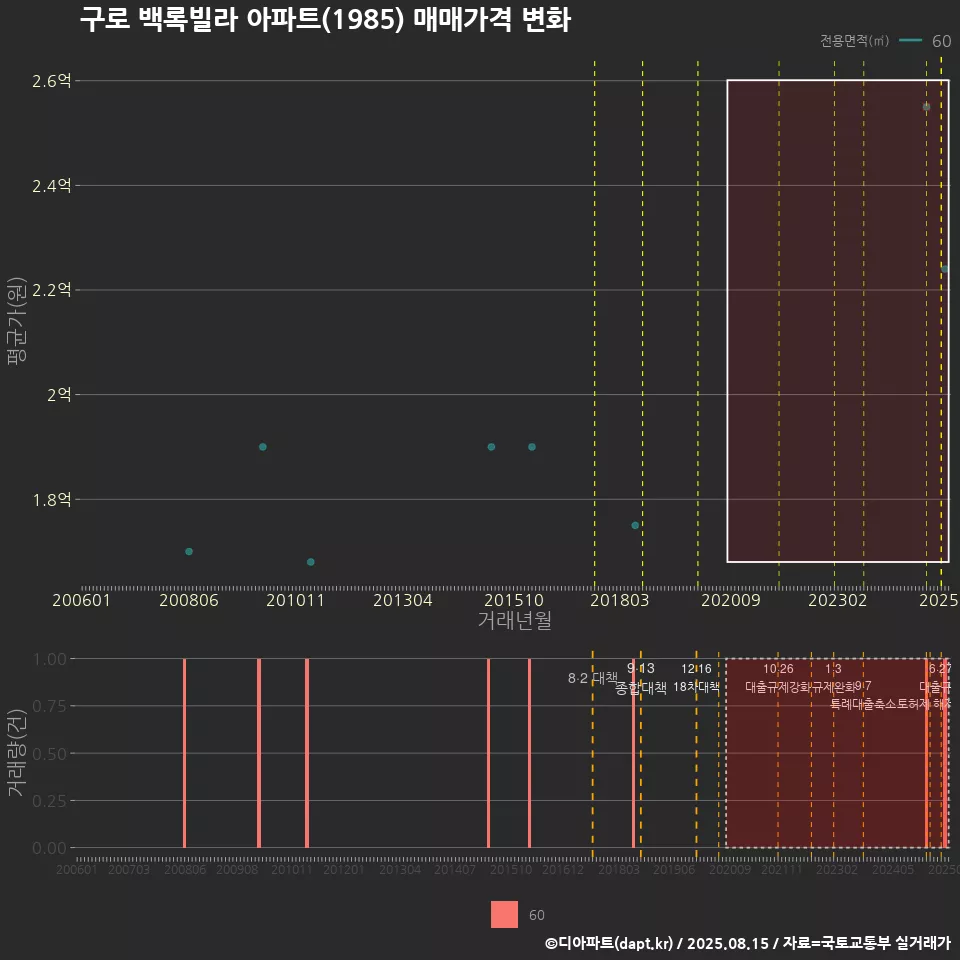Click the 202009 tick label on price chart
Viewport: 960px width, 960px height.
tap(730, 600)
